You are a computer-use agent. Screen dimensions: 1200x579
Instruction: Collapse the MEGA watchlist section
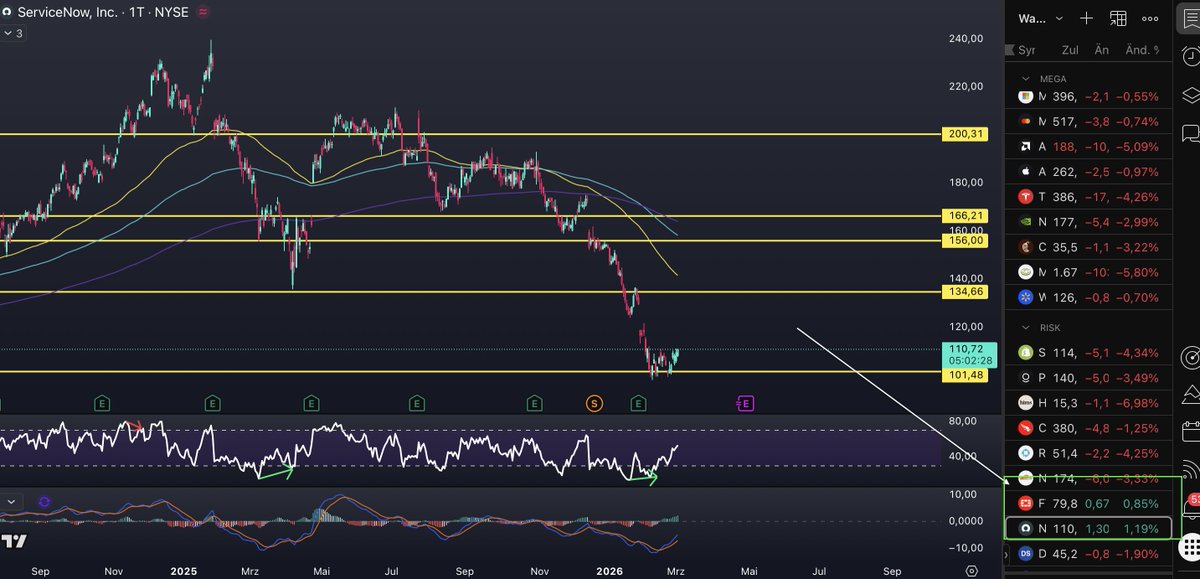click(1025, 78)
